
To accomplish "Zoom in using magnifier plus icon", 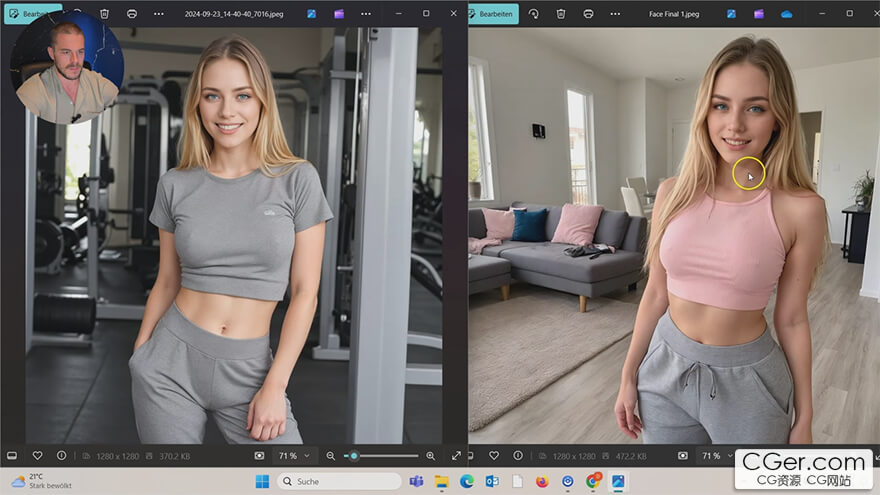I will tap(431, 456).
